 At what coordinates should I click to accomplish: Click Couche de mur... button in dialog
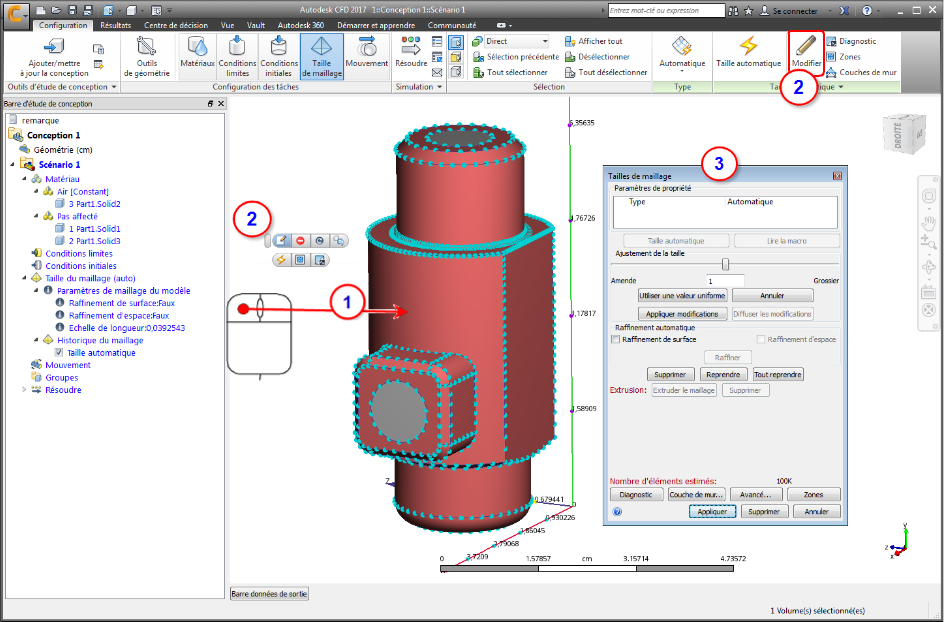coord(696,494)
